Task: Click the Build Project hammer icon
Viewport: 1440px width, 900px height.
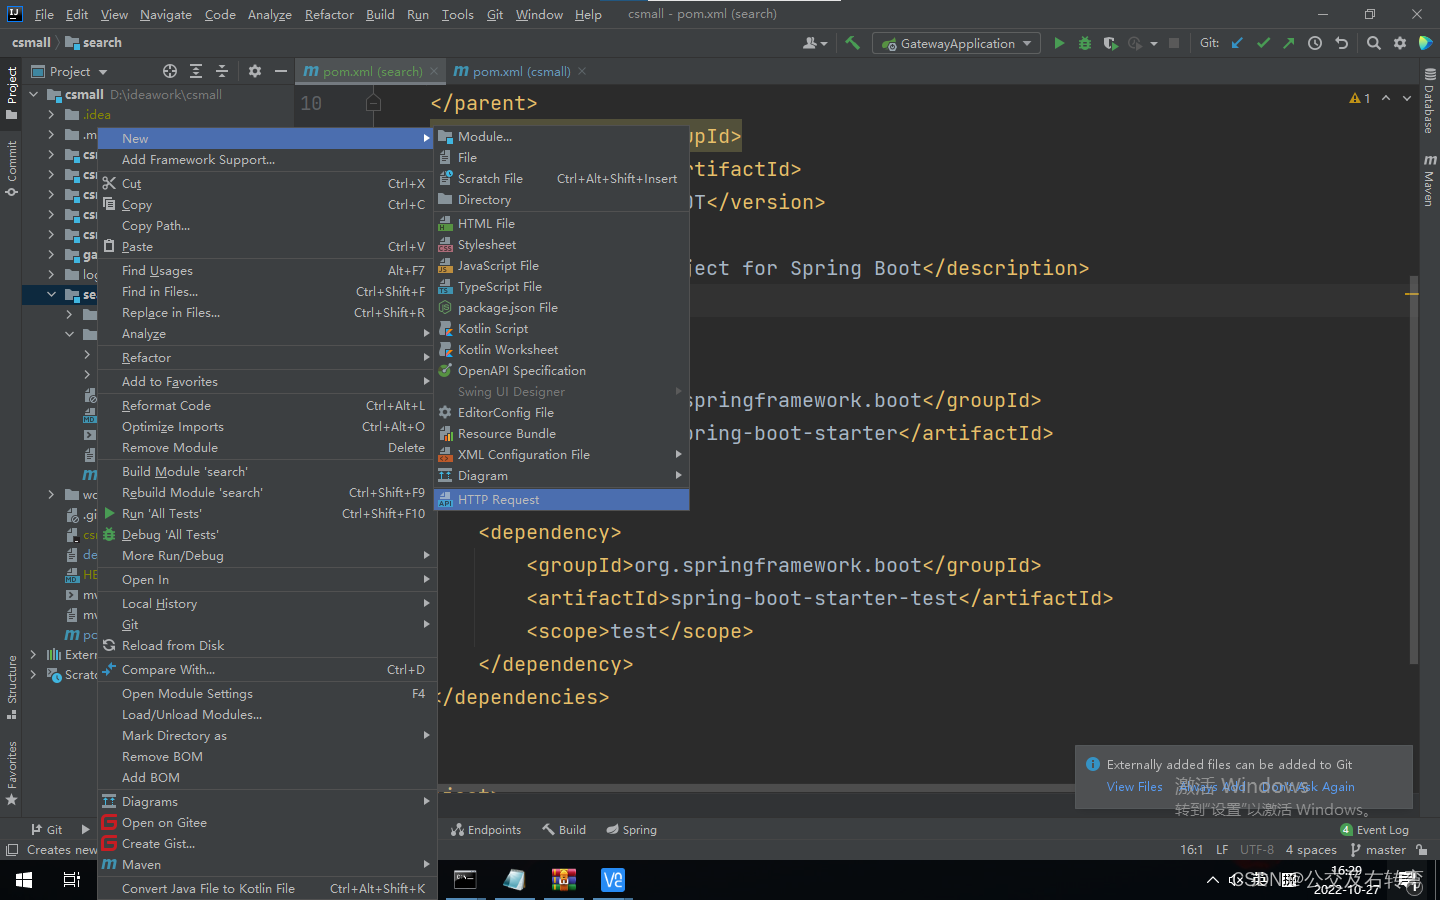Action: pos(852,43)
